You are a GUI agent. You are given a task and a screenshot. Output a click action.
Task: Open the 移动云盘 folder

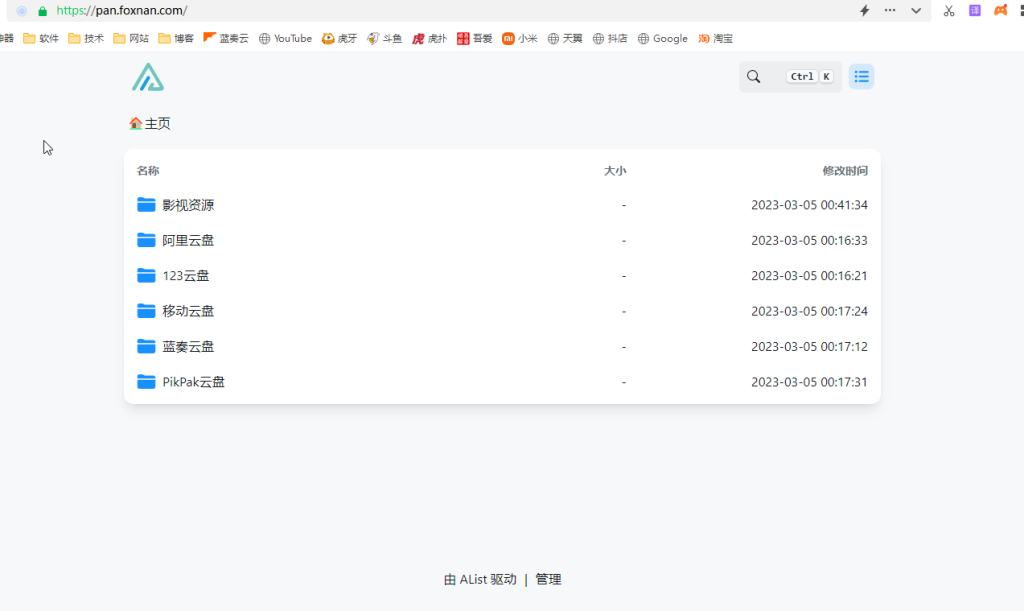click(188, 311)
